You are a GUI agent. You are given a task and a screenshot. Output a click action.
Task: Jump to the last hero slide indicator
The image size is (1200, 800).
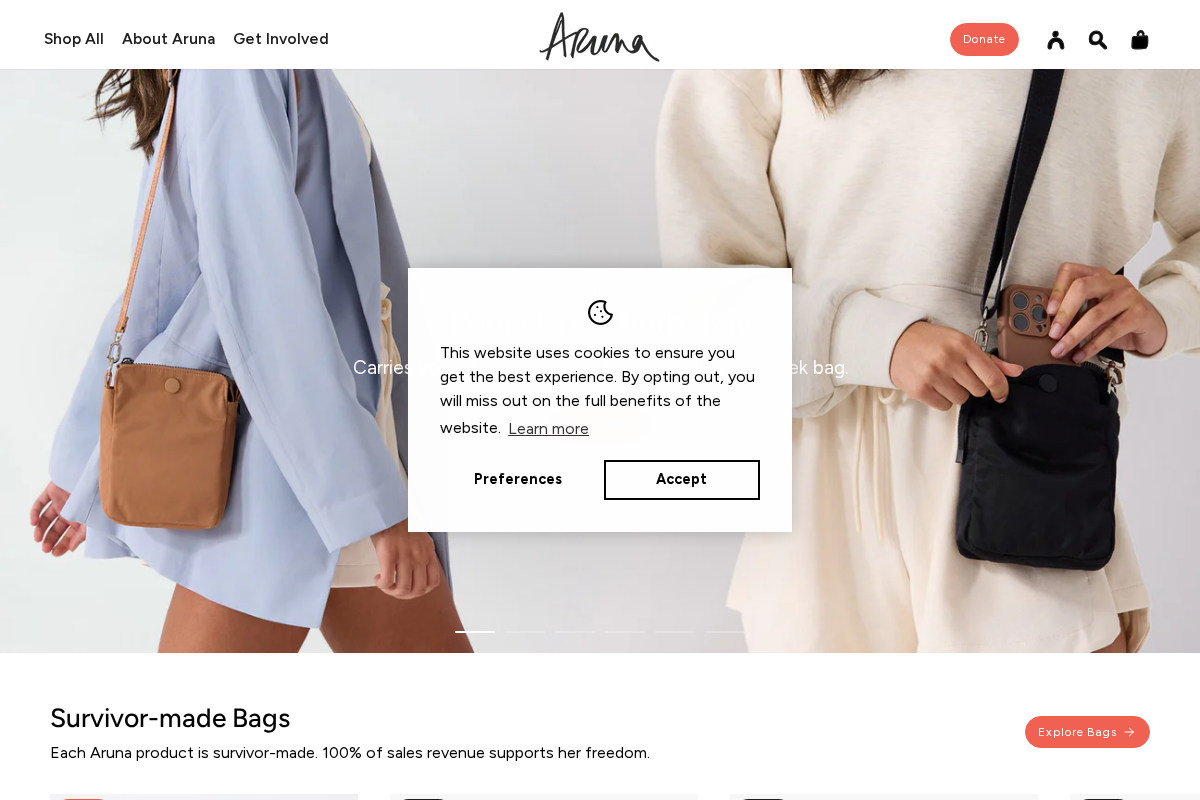pos(725,632)
